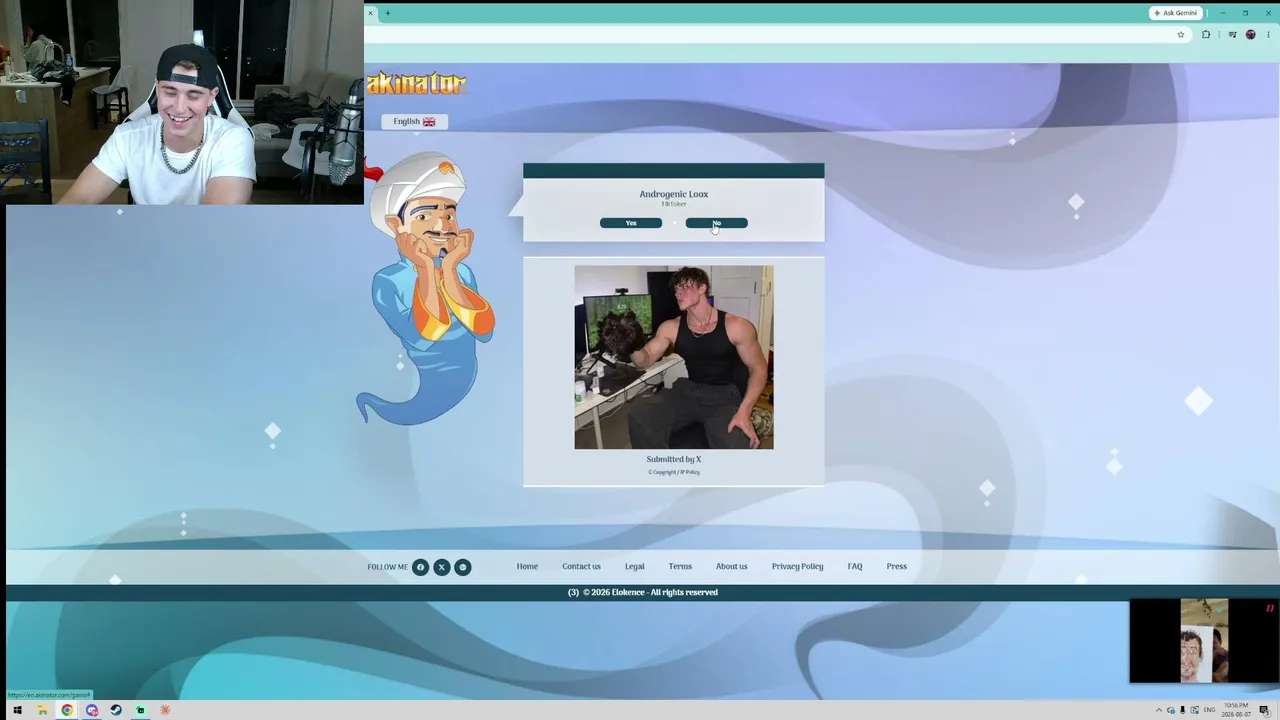
Task: Open the Chrome three-dot menu
Action: point(1268,35)
